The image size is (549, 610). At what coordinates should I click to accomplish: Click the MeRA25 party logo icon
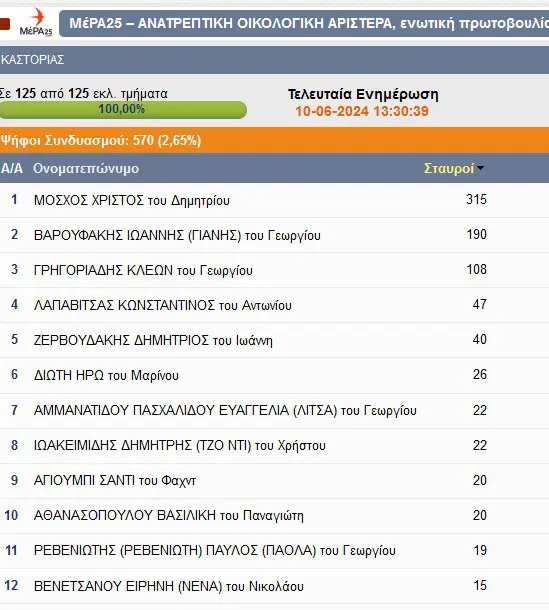click(36, 23)
